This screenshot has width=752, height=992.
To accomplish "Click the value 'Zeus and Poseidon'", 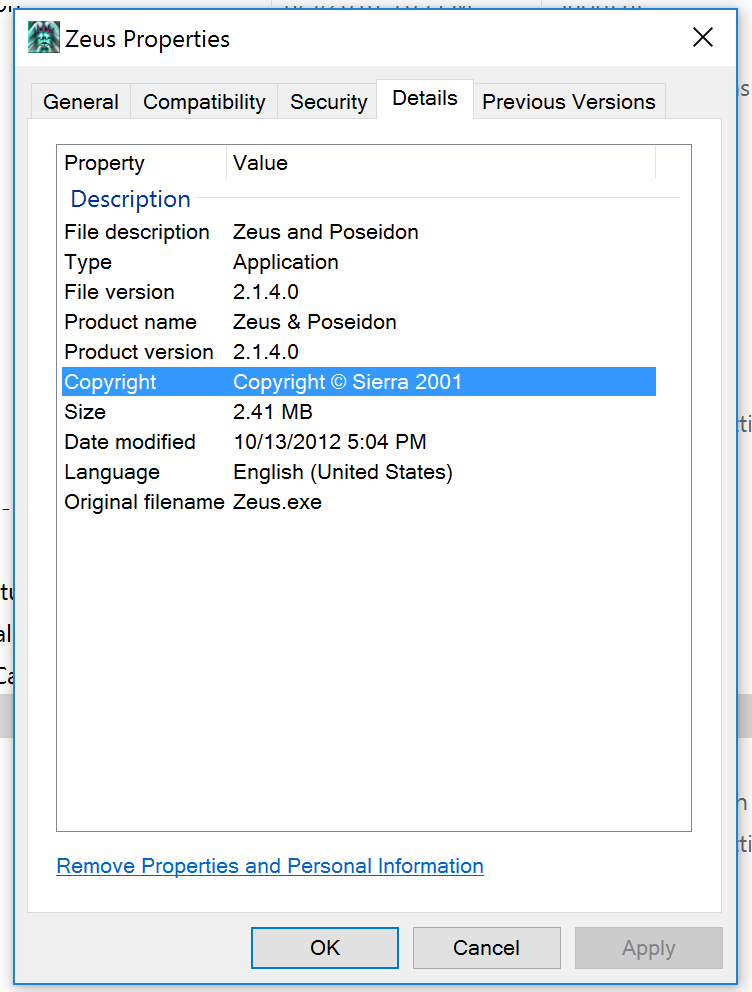I will (326, 232).
